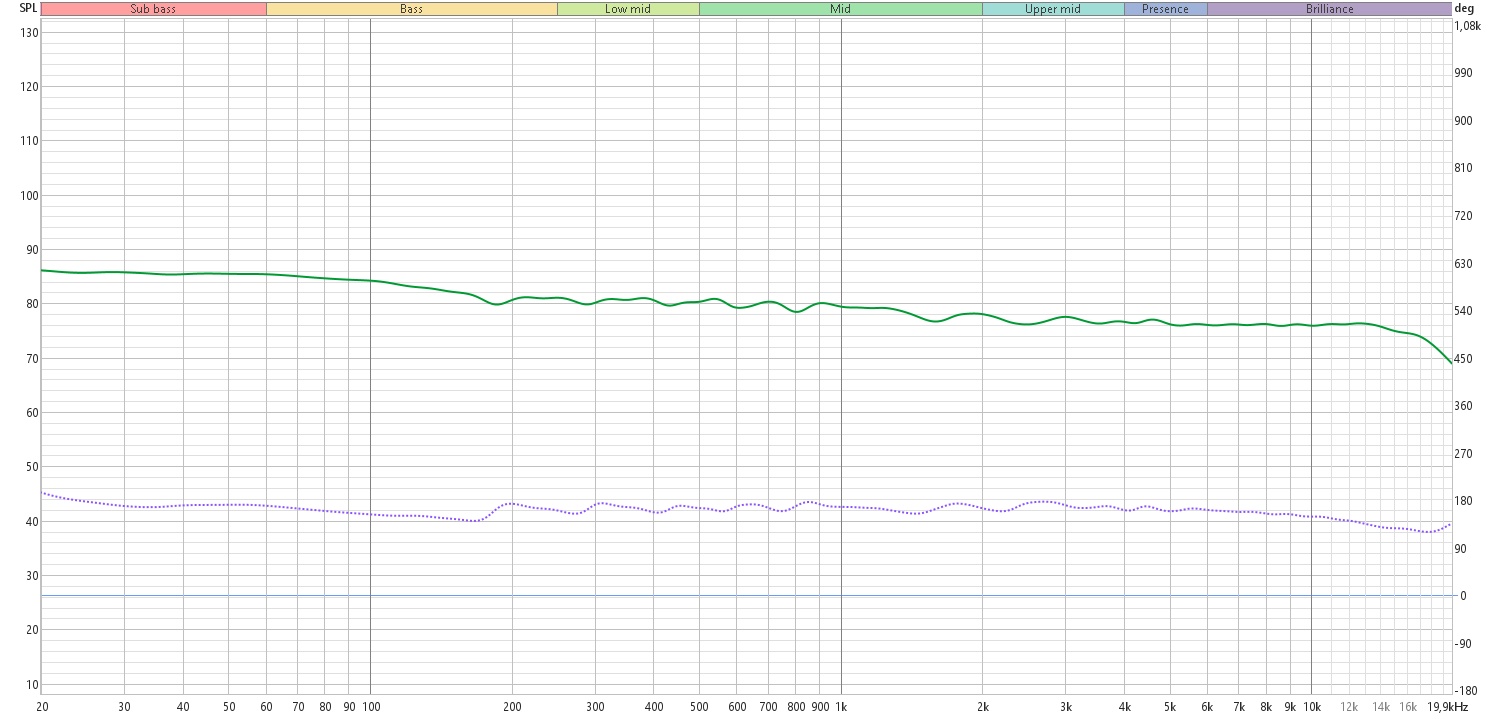The width and height of the screenshot is (1504, 719).
Task: Click the 130 SPL axis value
Action: [29, 32]
